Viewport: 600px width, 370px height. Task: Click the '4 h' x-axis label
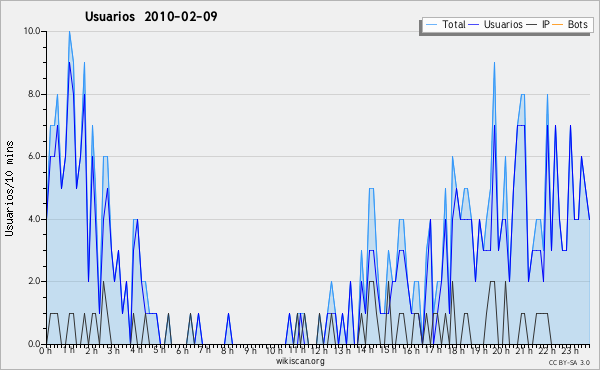point(136,350)
